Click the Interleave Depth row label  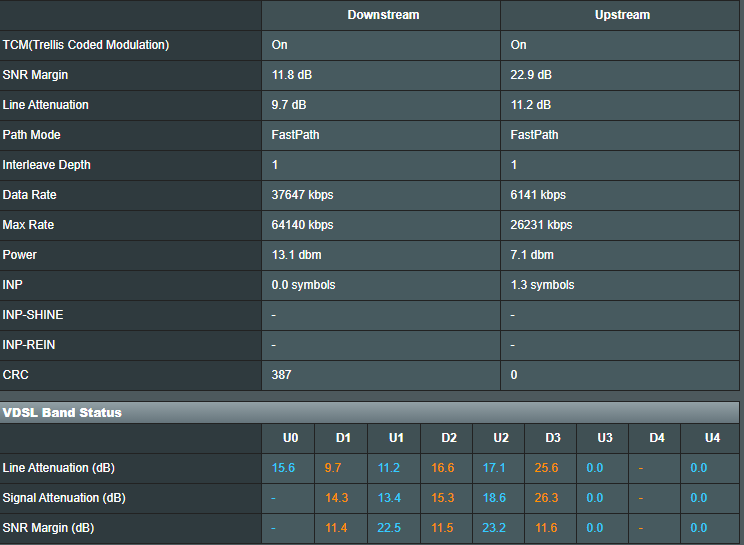click(46, 165)
